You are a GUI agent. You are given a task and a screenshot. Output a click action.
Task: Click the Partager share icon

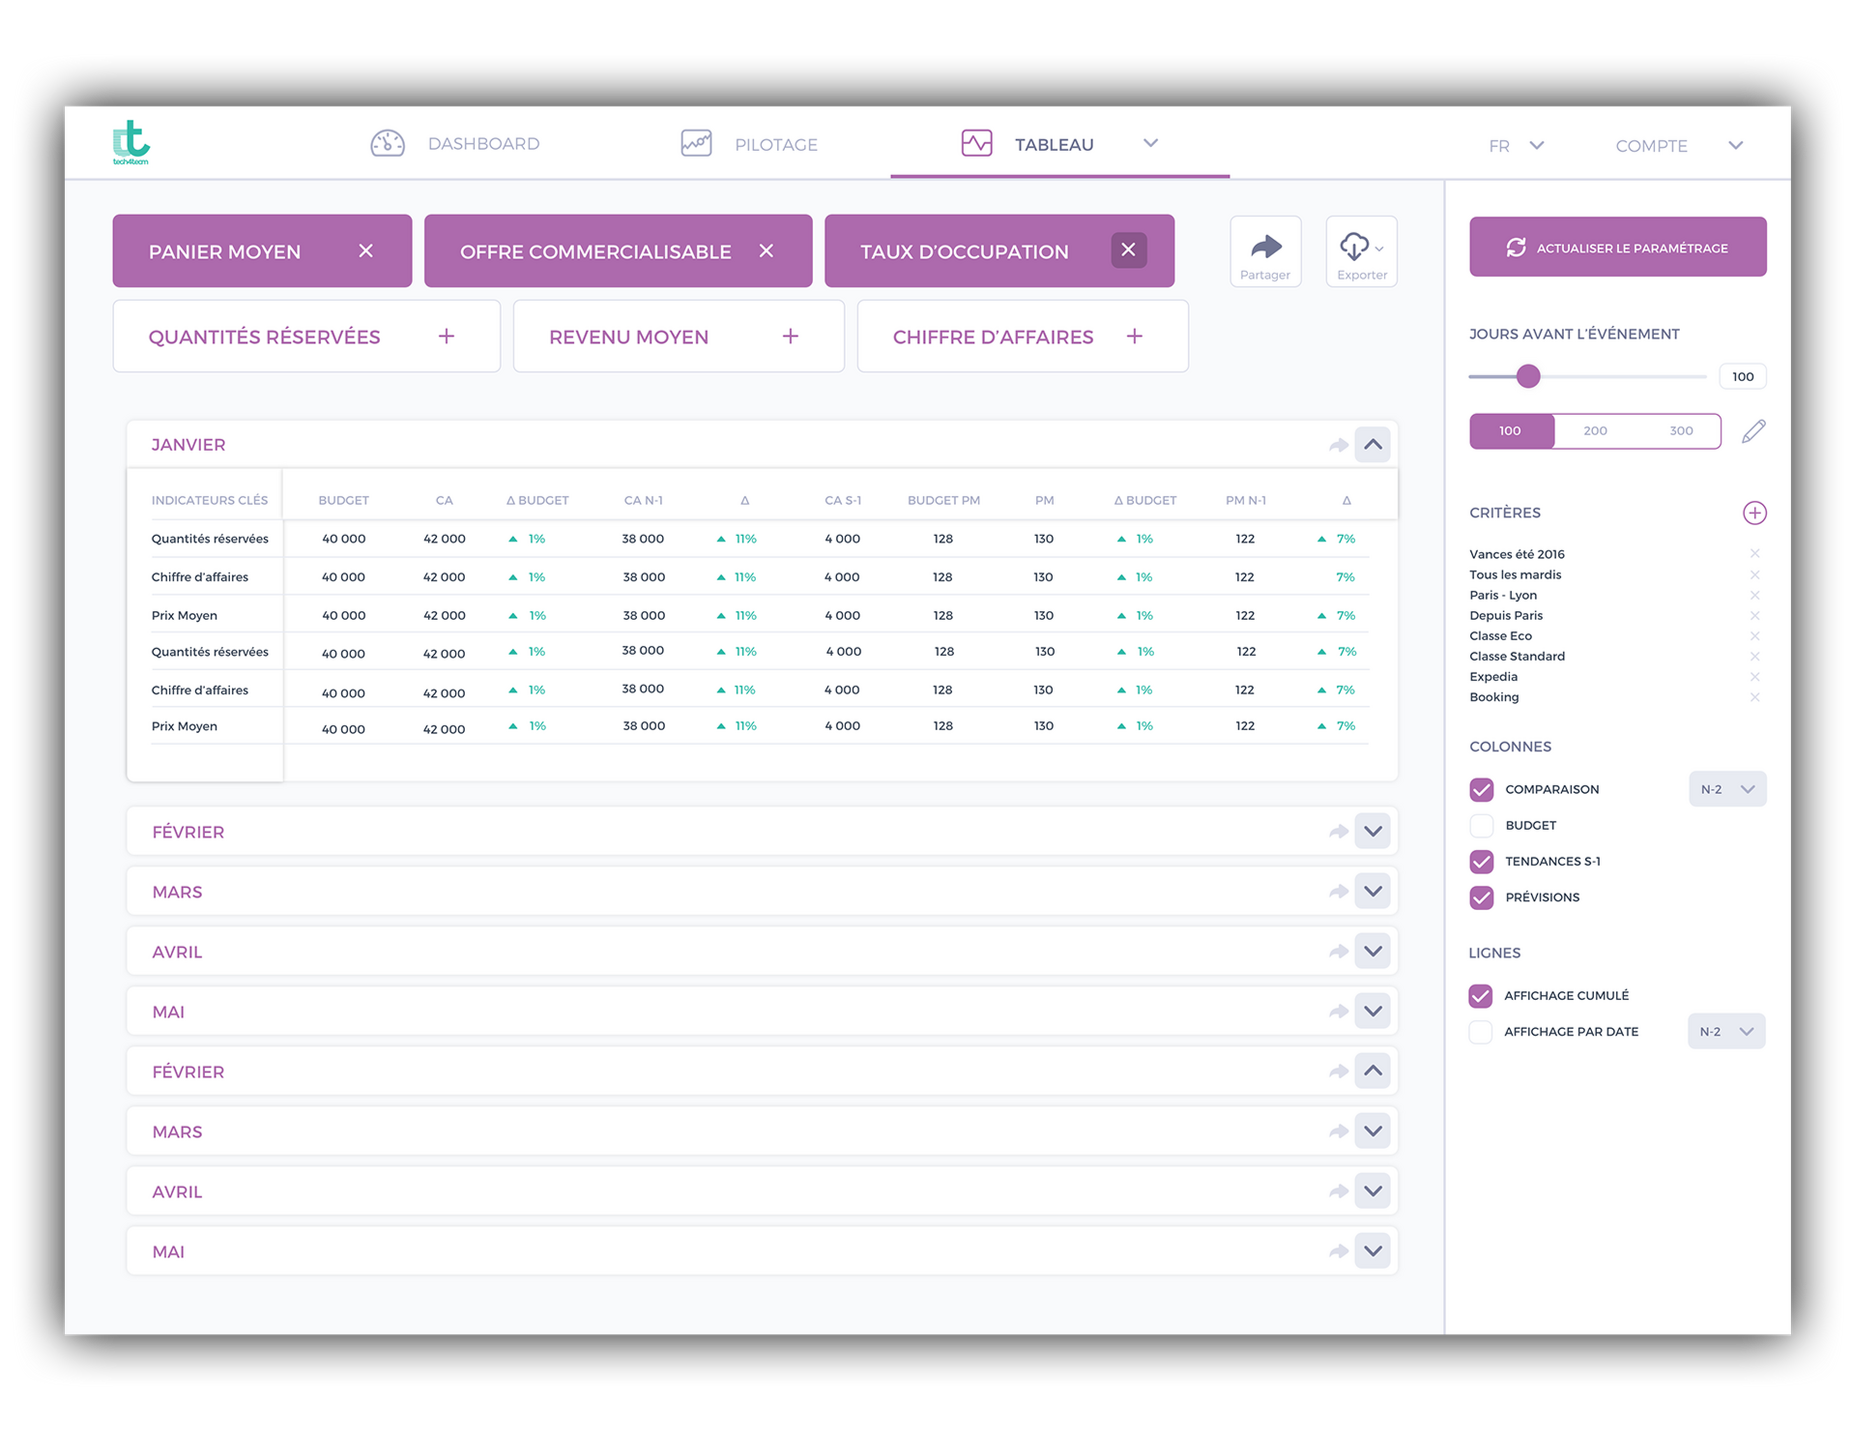(1265, 247)
